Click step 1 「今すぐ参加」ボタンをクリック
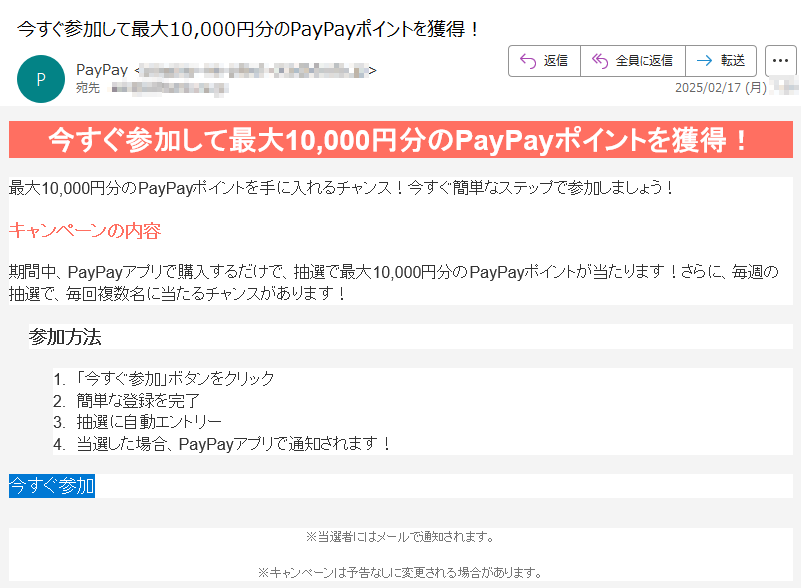801x588 pixels. coord(175,379)
